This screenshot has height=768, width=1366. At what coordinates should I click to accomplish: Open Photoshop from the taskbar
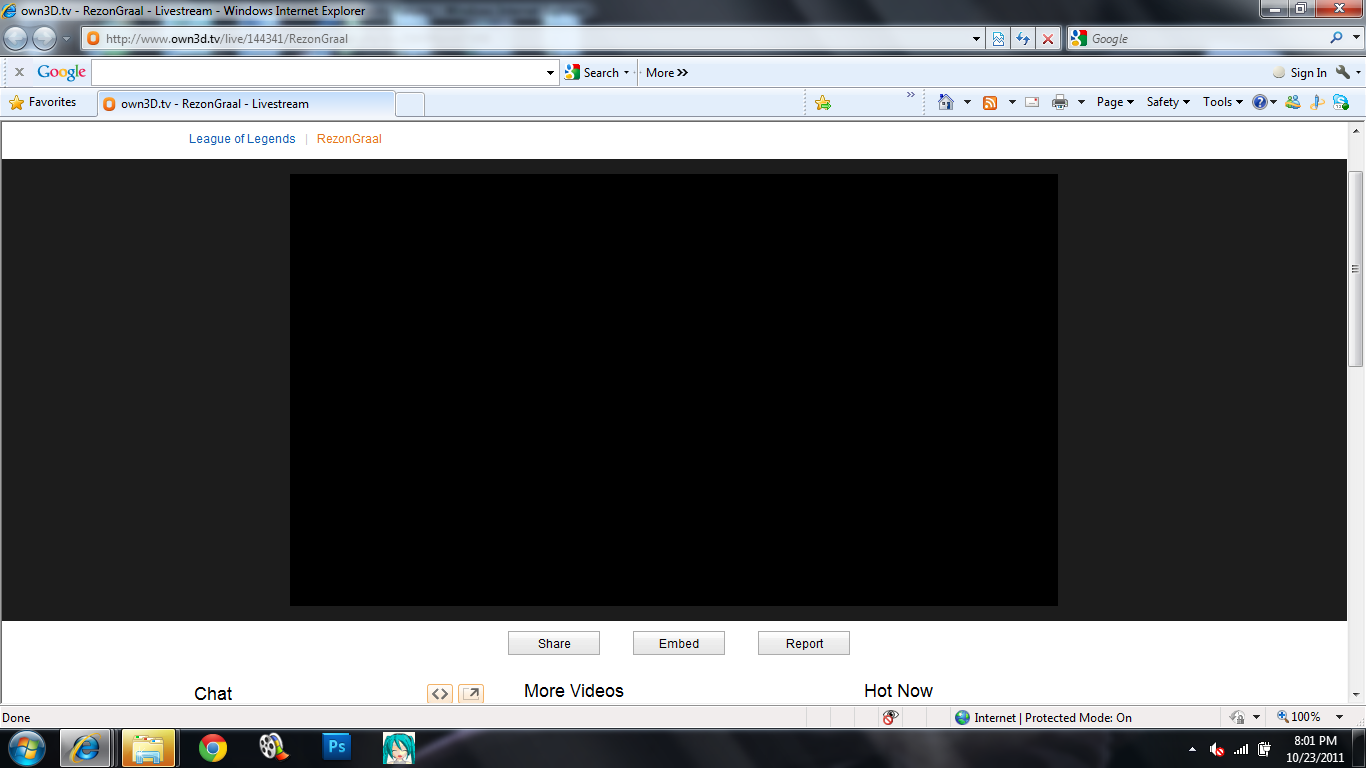point(337,747)
